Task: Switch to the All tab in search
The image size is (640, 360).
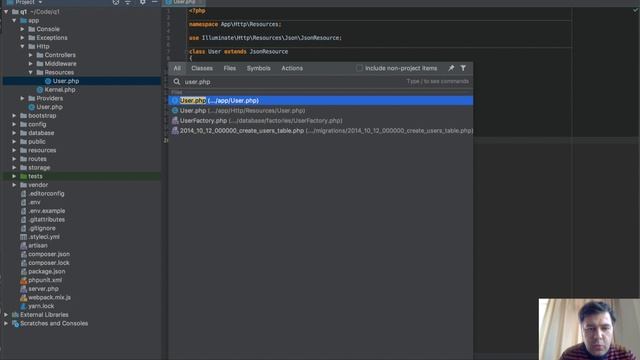Action: 177,68
